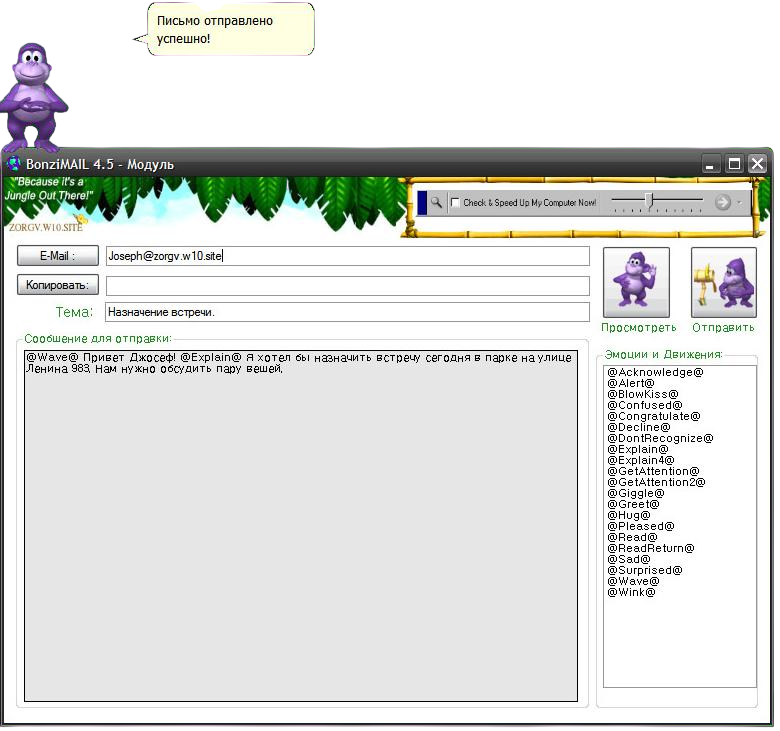Click the Тема subject input field
The height and width of the screenshot is (731, 780).
pos(347,312)
